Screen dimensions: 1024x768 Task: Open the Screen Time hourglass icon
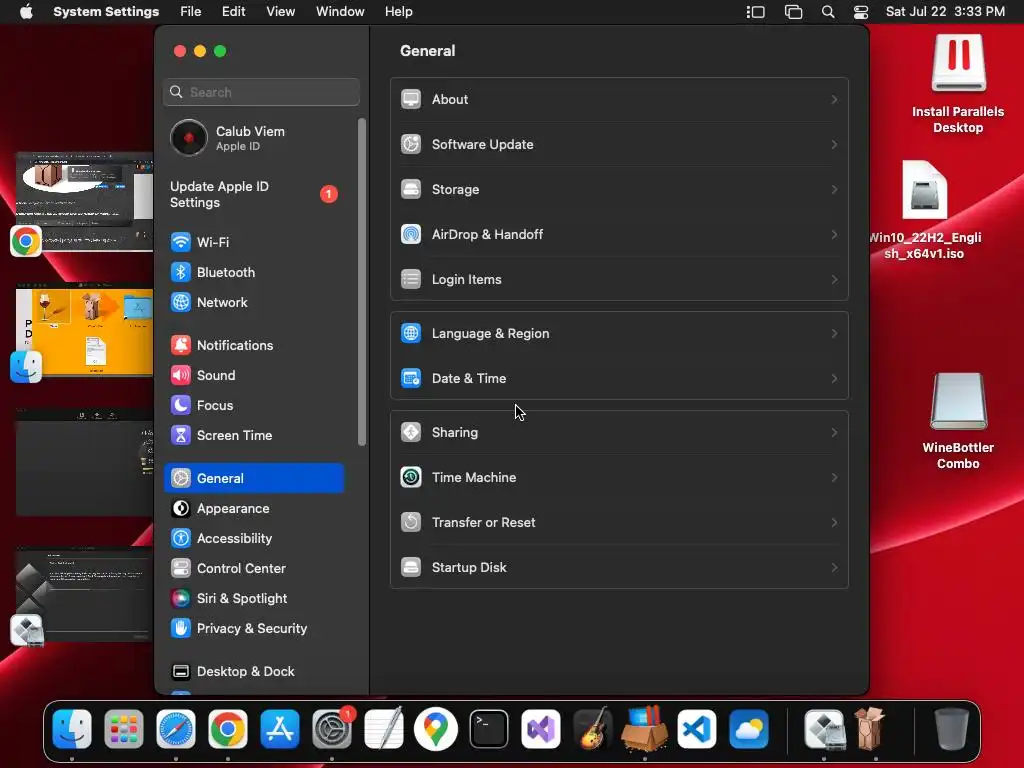click(x=181, y=436)
